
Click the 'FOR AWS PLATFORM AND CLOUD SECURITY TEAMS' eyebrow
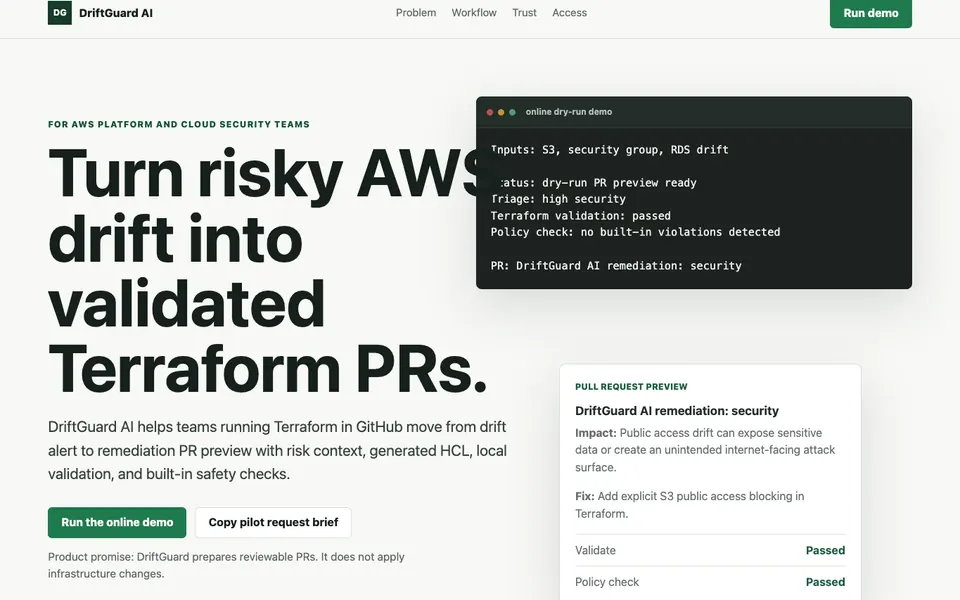tap(179, 124)
